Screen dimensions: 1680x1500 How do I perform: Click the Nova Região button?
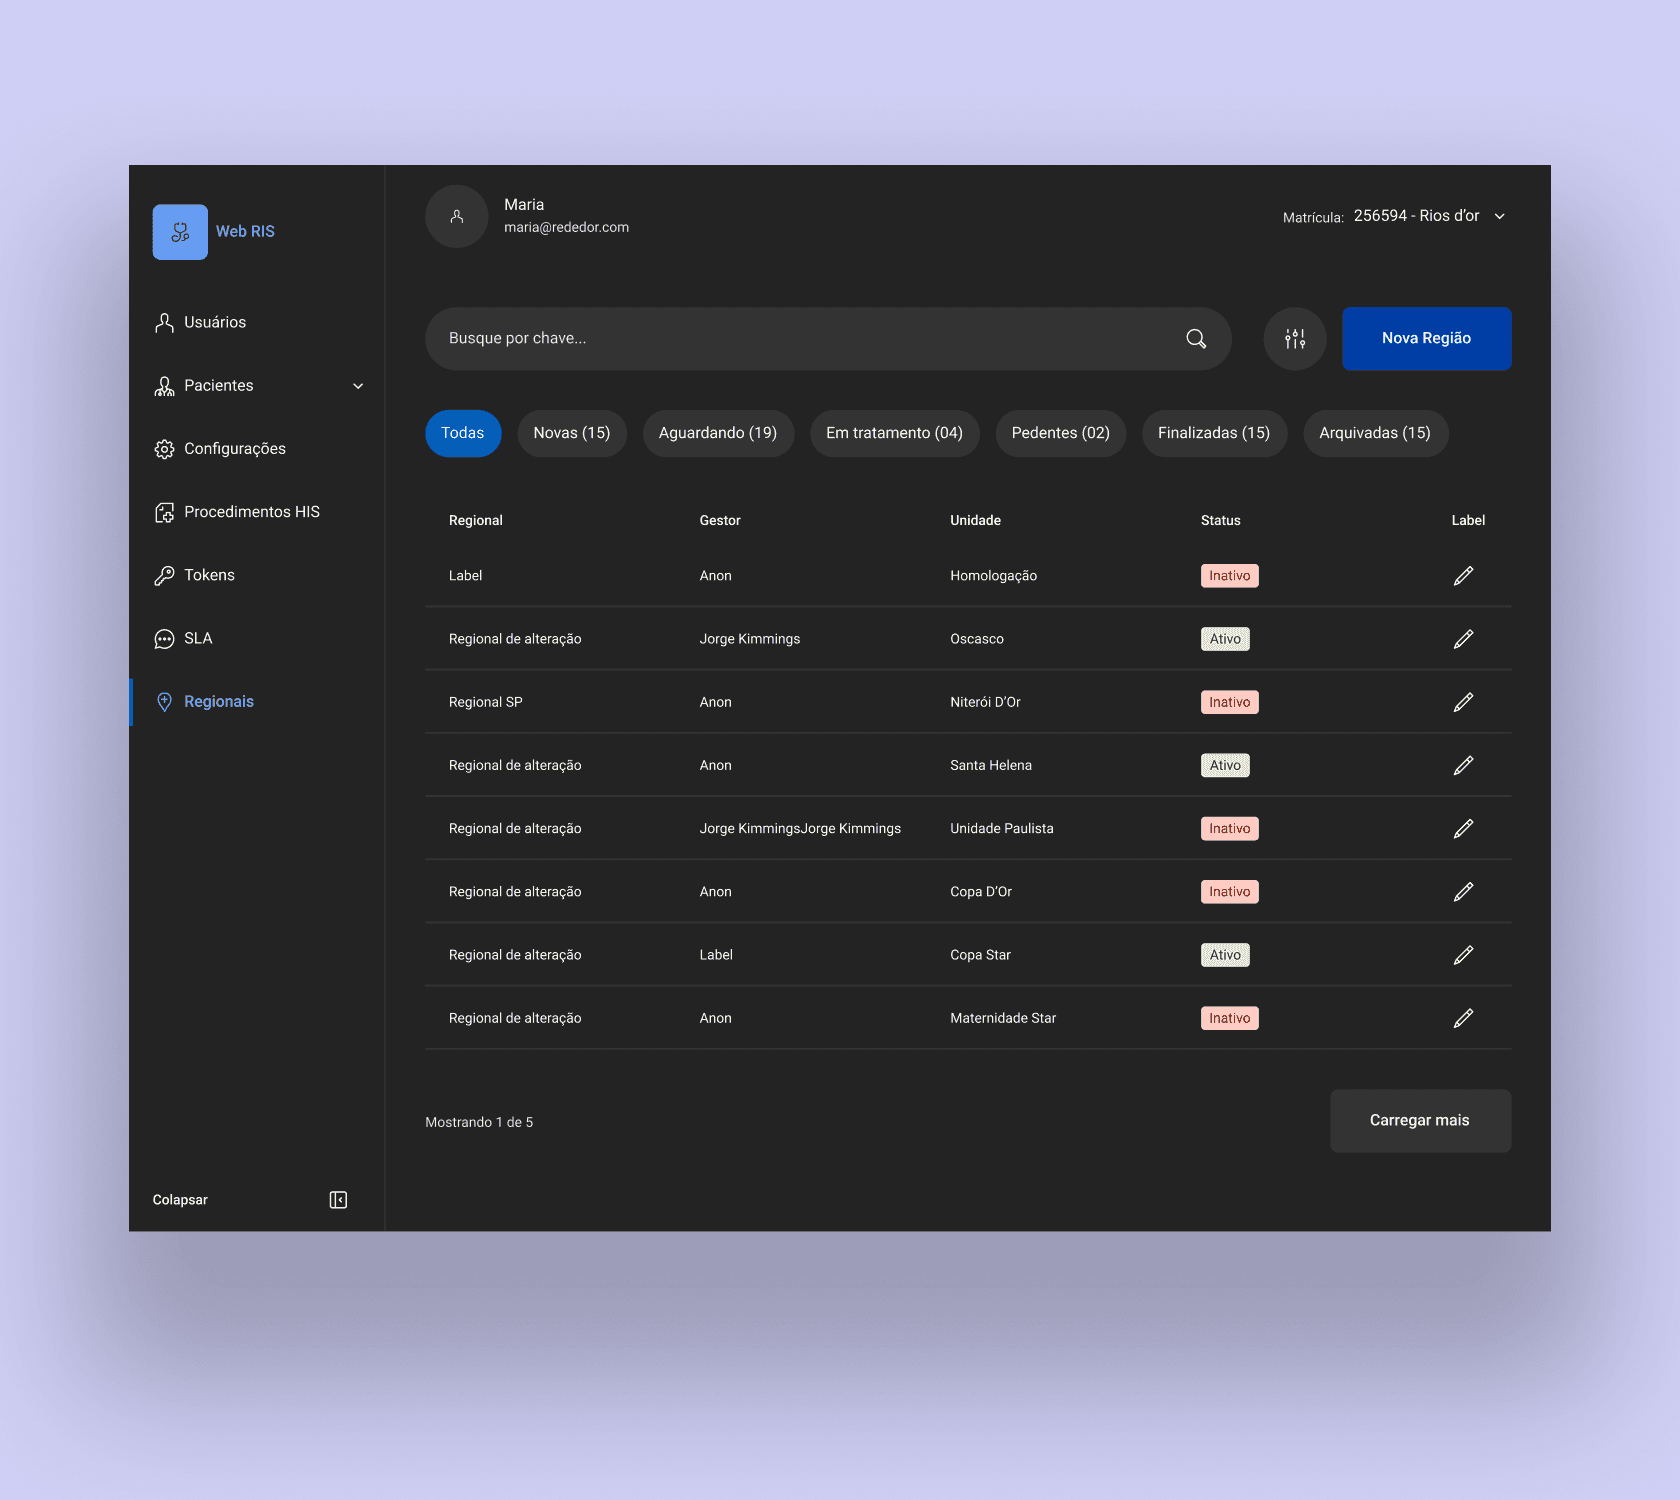pyautogui.click(x=1426, y=338)
